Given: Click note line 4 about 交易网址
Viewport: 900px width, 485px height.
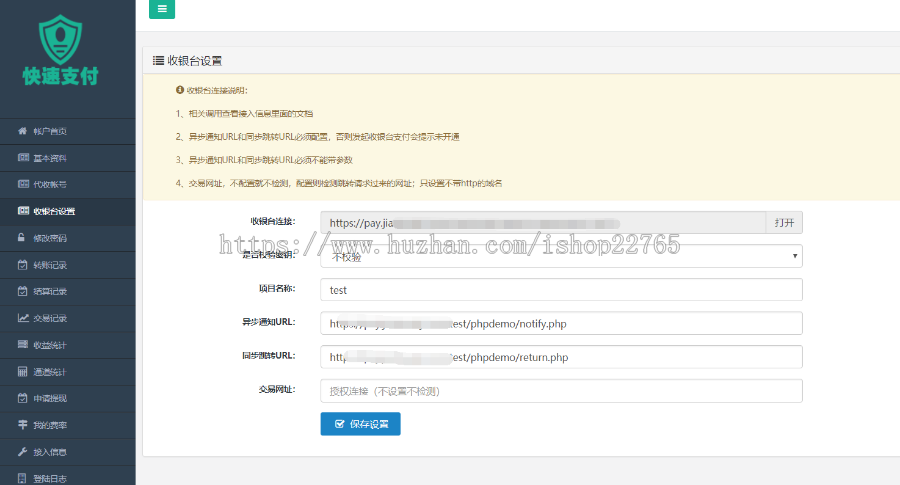Looking at the screenshot, I should 339,183.
